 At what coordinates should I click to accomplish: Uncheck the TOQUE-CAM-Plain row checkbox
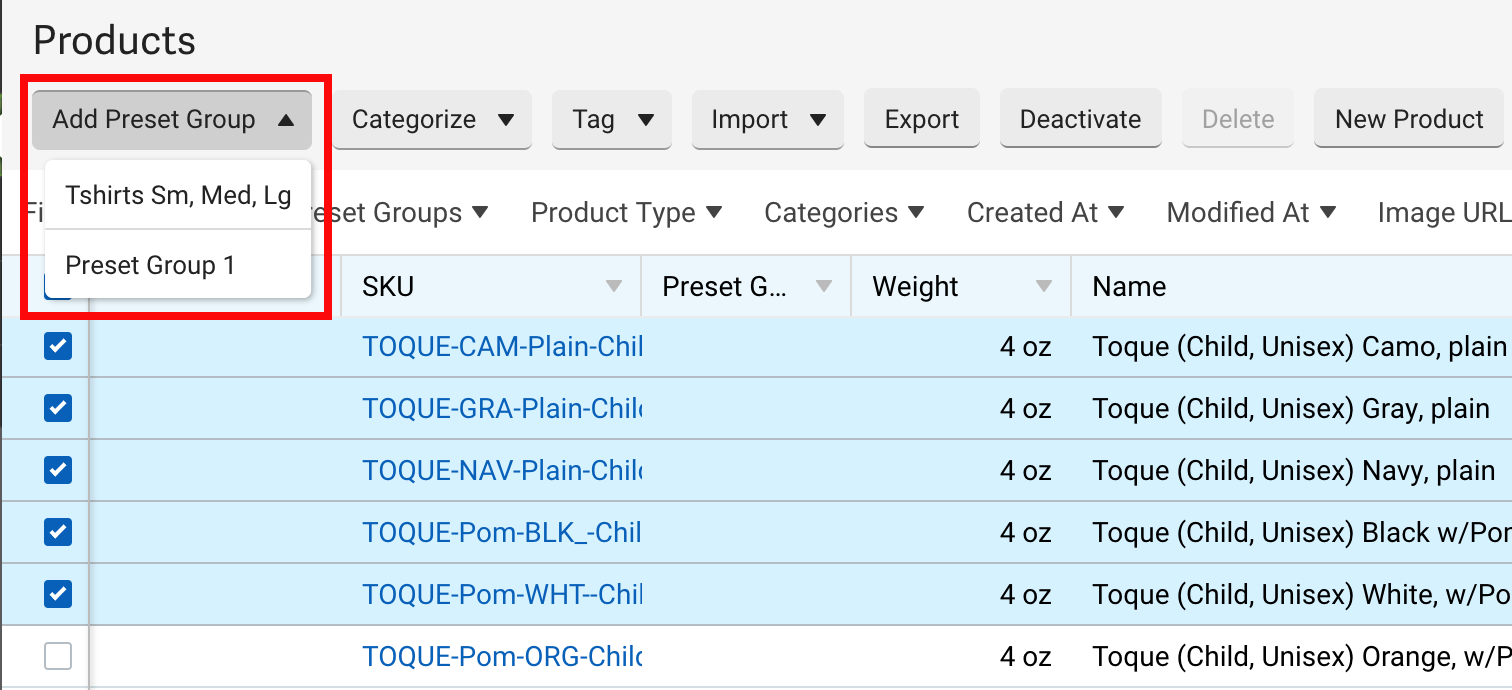pyautogui.click(x=58, y=347)
